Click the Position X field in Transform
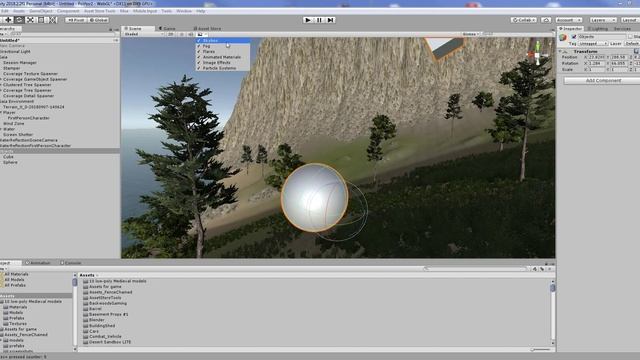This screenshot has width=640, height=360. pos(597,58)
